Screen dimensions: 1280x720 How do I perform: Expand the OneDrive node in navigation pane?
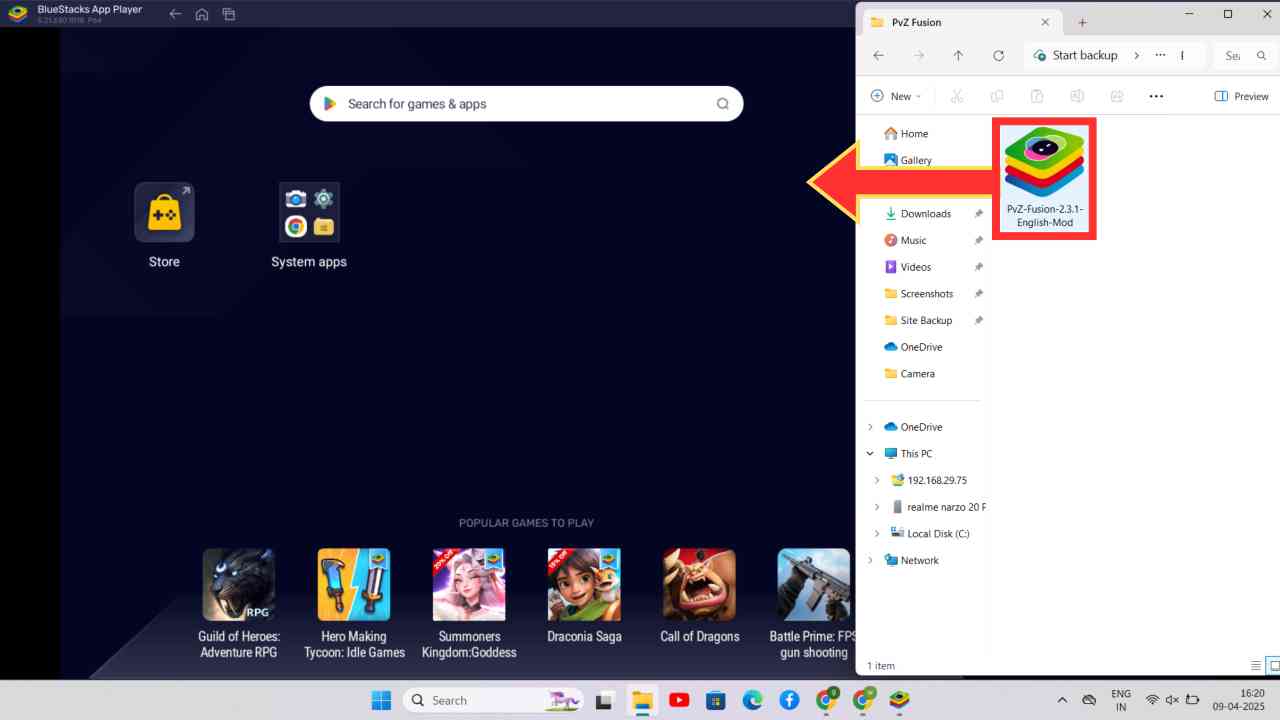pyautogui.click(x=870, y=427)
